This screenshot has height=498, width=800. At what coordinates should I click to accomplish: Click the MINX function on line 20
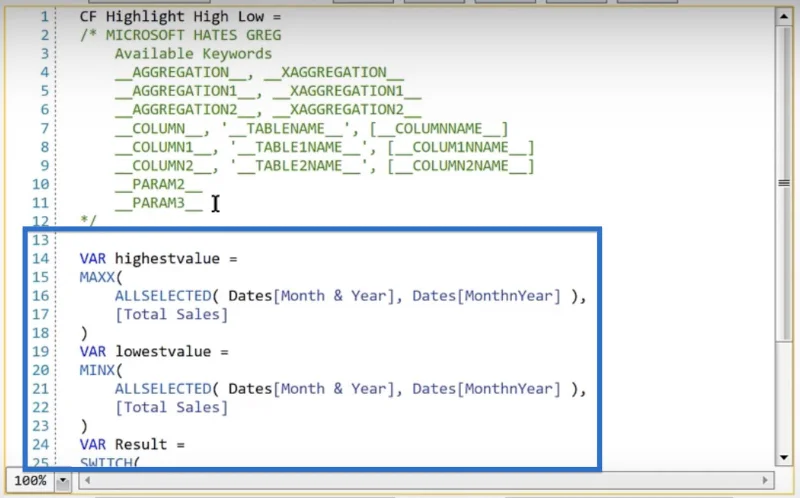[97, 370]
